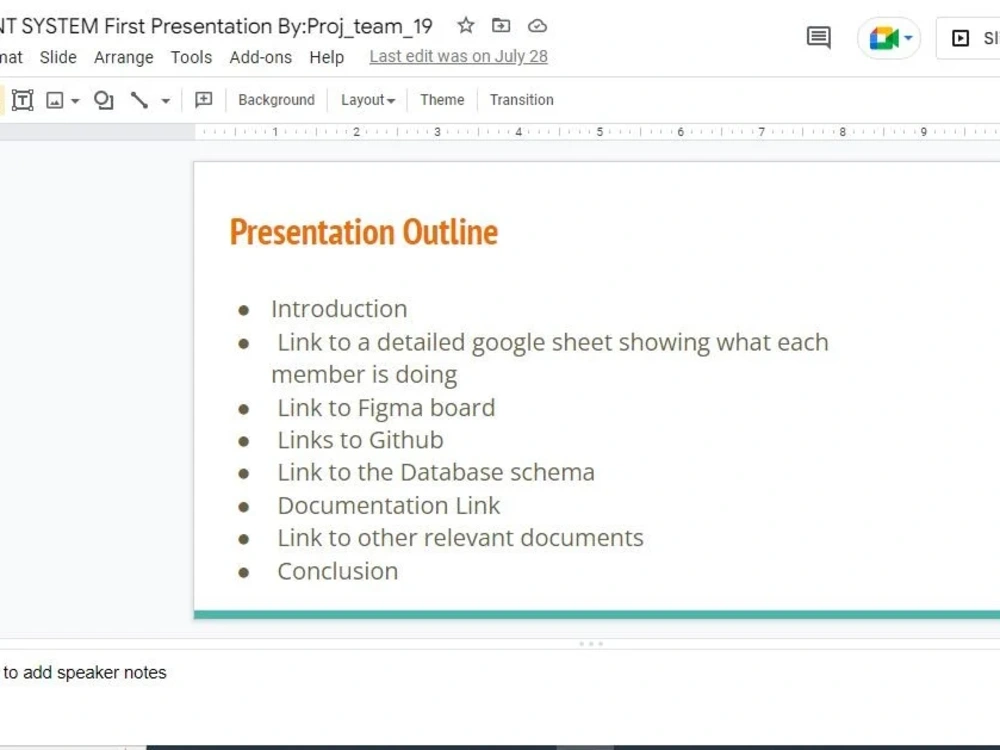
Task: Click the 'Introduction' bullet text
Action: coord(339,309)
